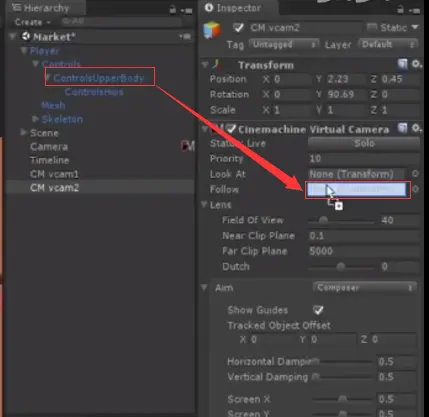This screenshot has width=429, height=417.
Task: Open the Transform component gear settings menu
Action: point(416,64)
